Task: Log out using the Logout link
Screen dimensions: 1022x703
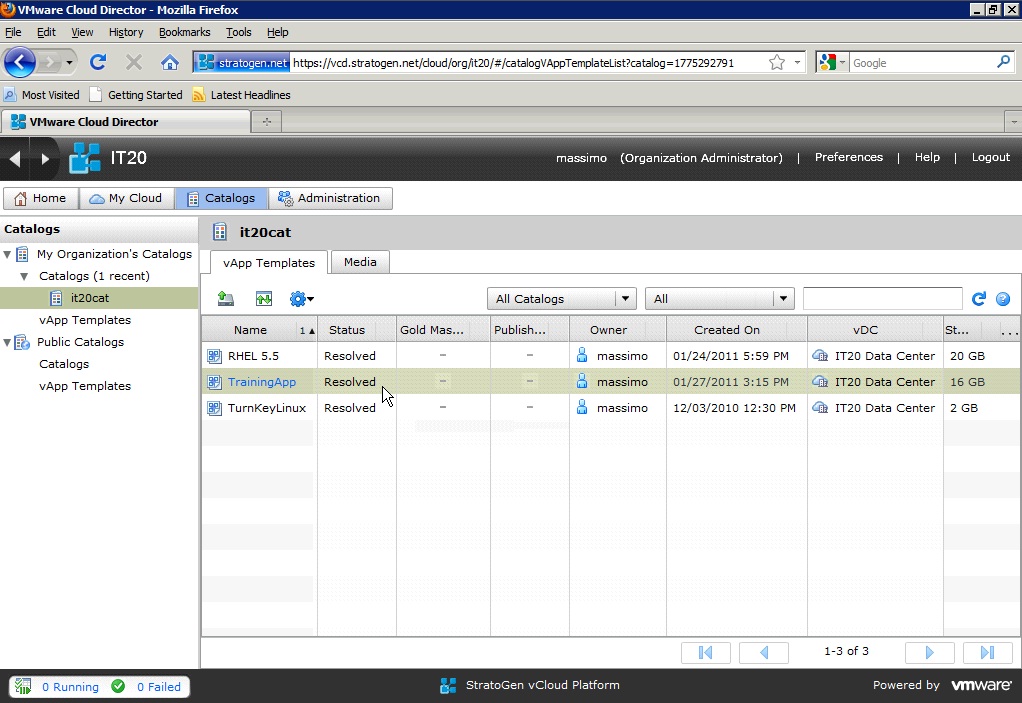Action: [991, 157]
